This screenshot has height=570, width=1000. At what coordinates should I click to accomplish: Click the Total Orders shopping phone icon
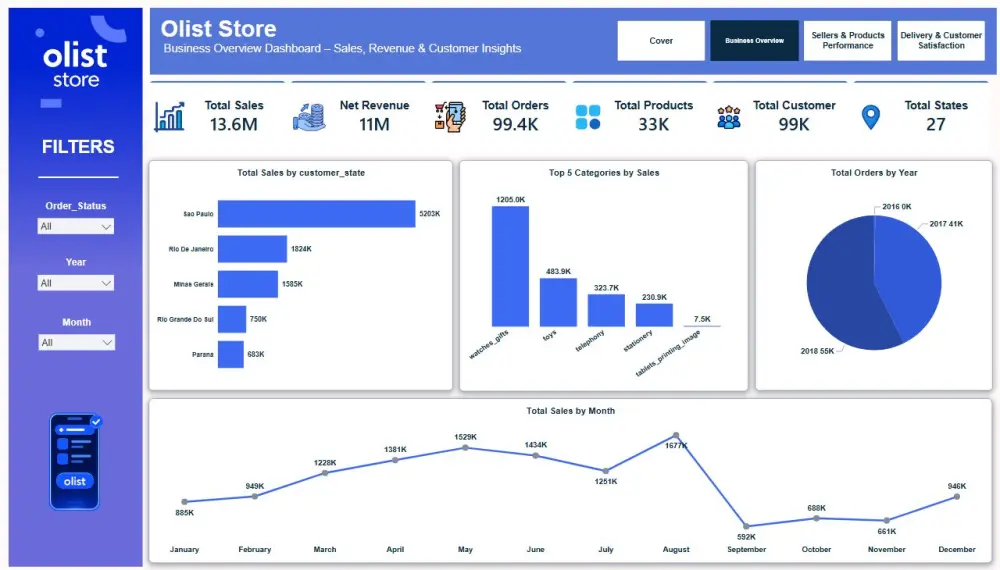point(450,117)
